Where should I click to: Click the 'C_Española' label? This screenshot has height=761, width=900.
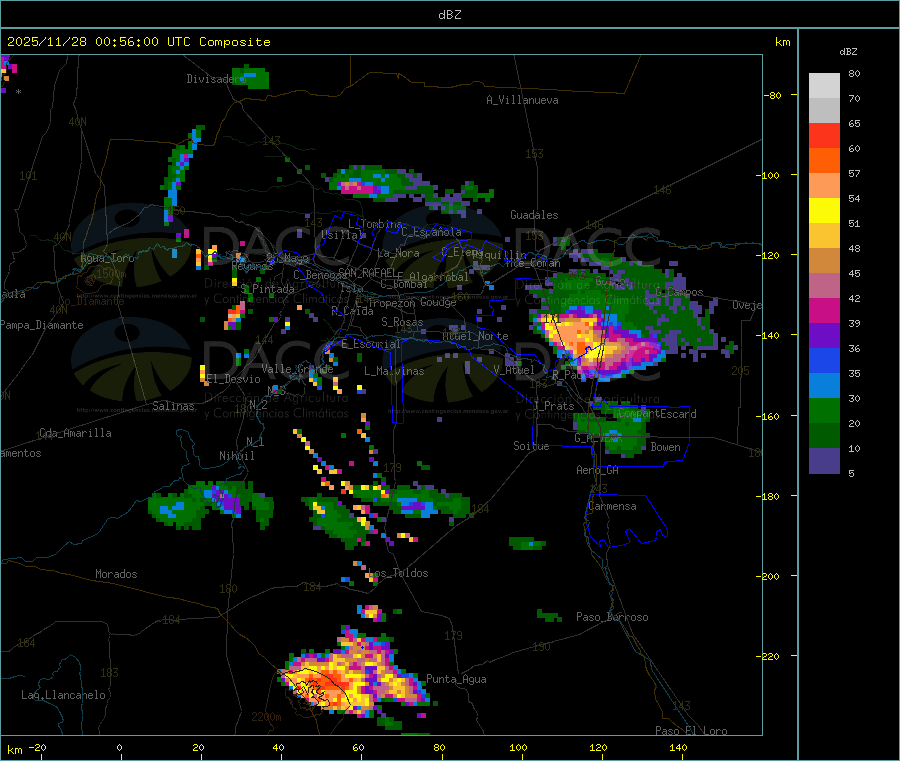click(431, 232)
